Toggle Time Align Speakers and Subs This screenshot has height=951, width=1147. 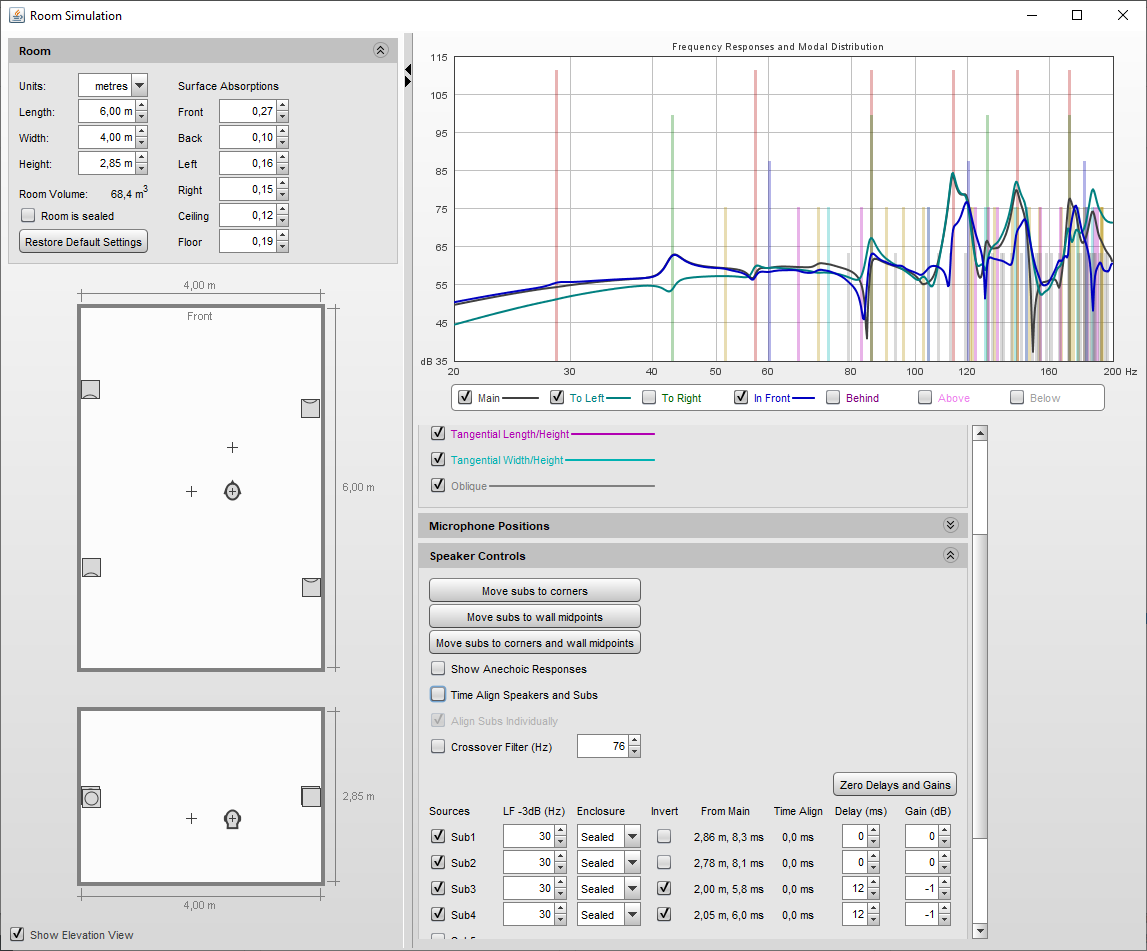438,695
